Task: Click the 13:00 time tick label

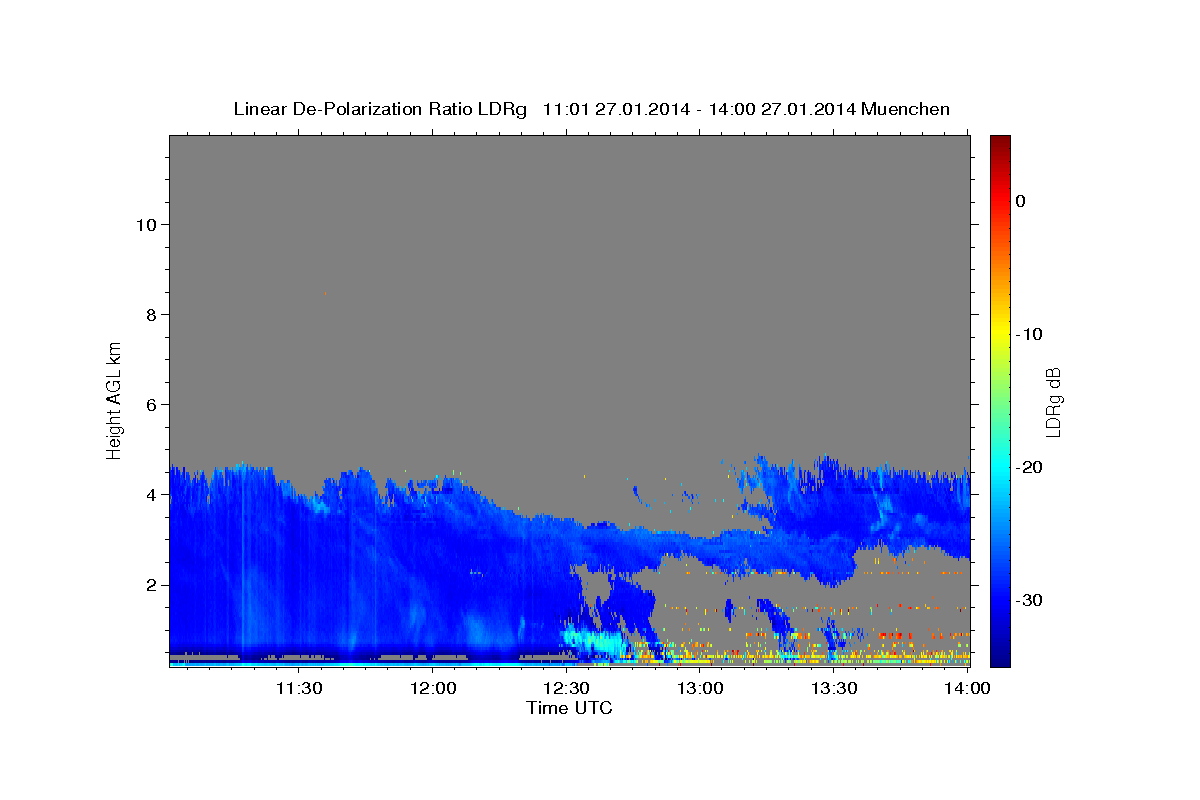Action: (x=699, y=688)
